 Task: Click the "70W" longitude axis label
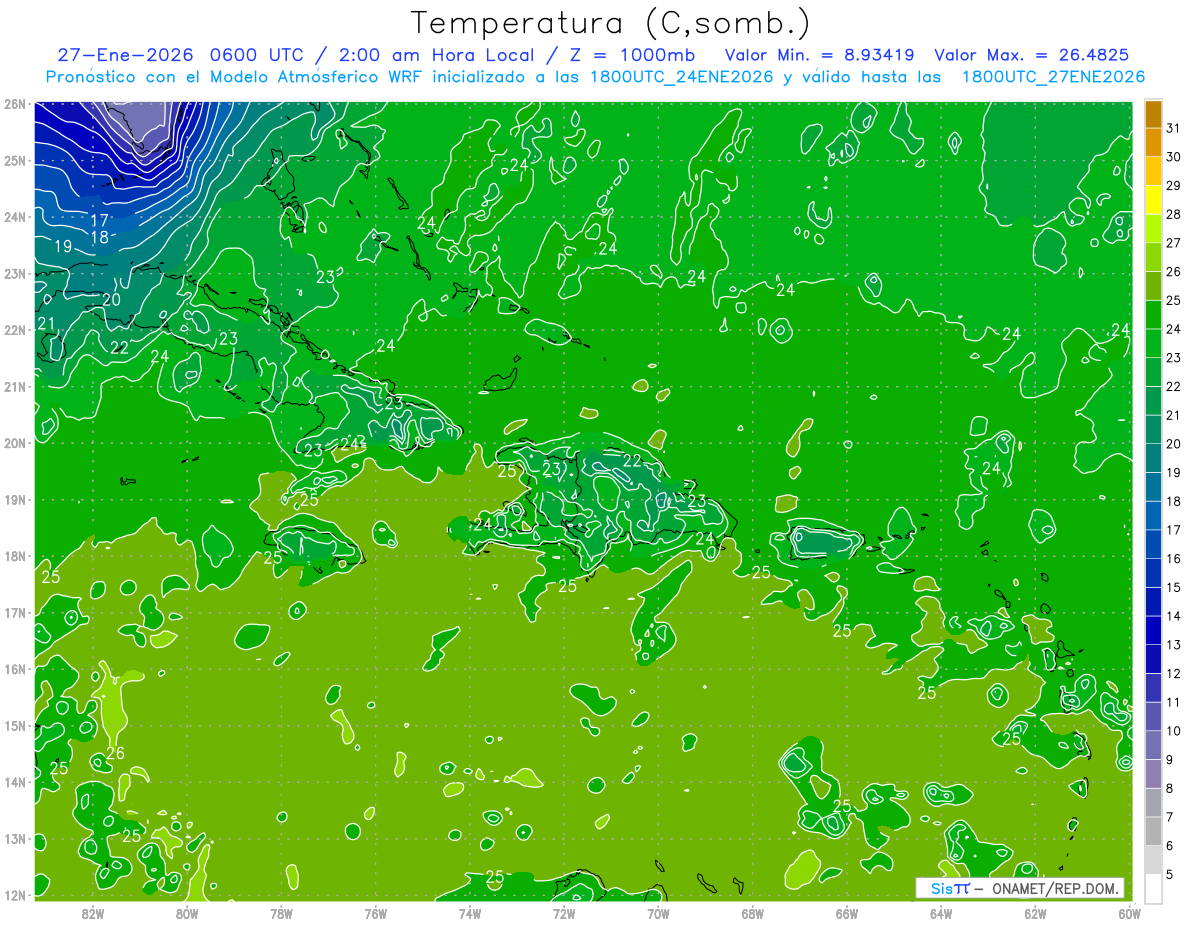pyautogui.click(x=658, y=913)
